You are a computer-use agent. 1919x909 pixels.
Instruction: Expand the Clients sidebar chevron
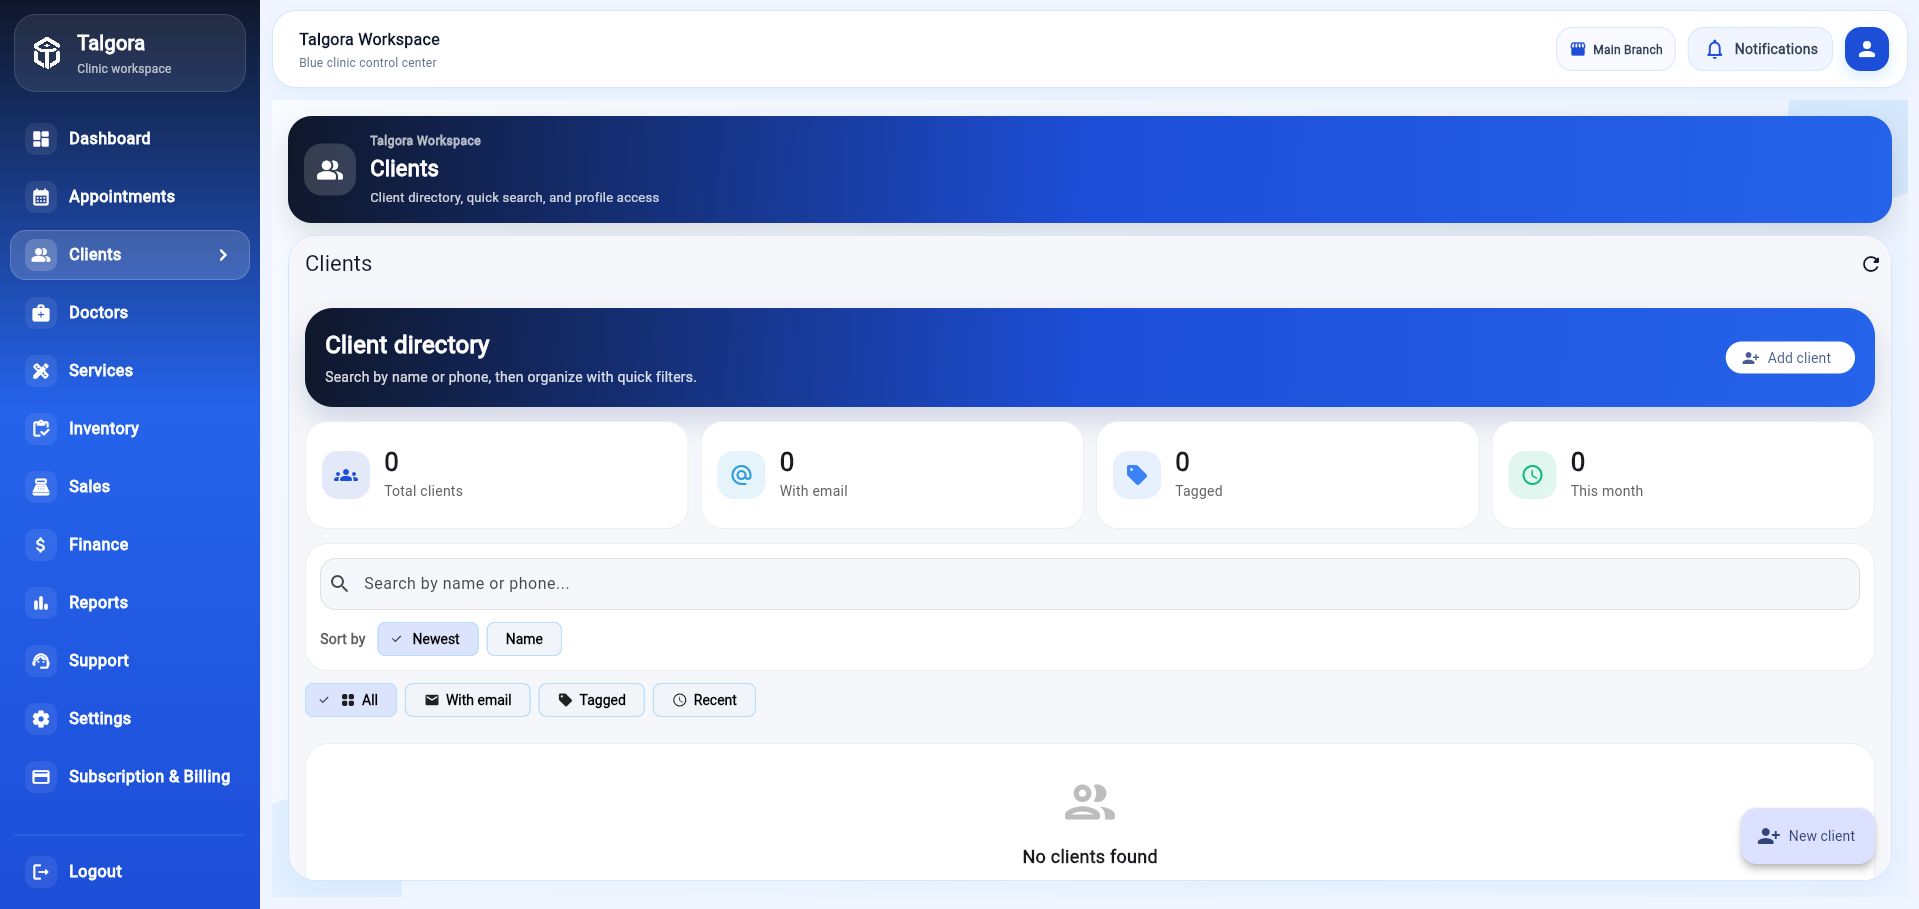tap(223, 255)
